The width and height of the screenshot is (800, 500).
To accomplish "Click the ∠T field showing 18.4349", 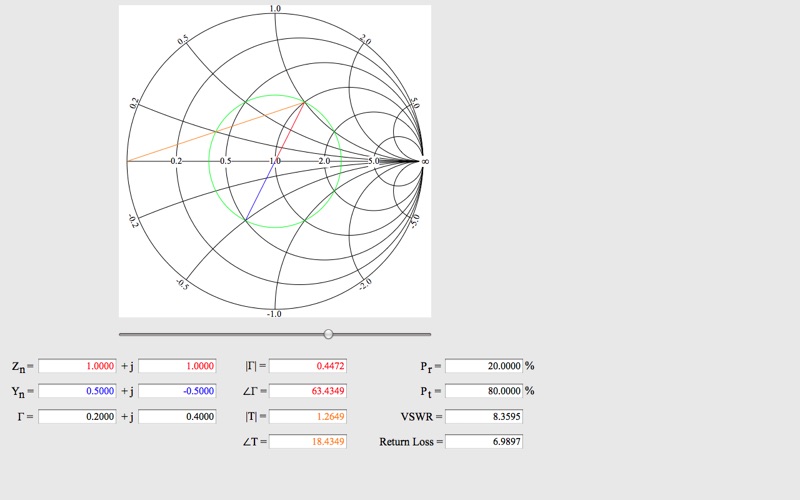I will coord(308,441).
